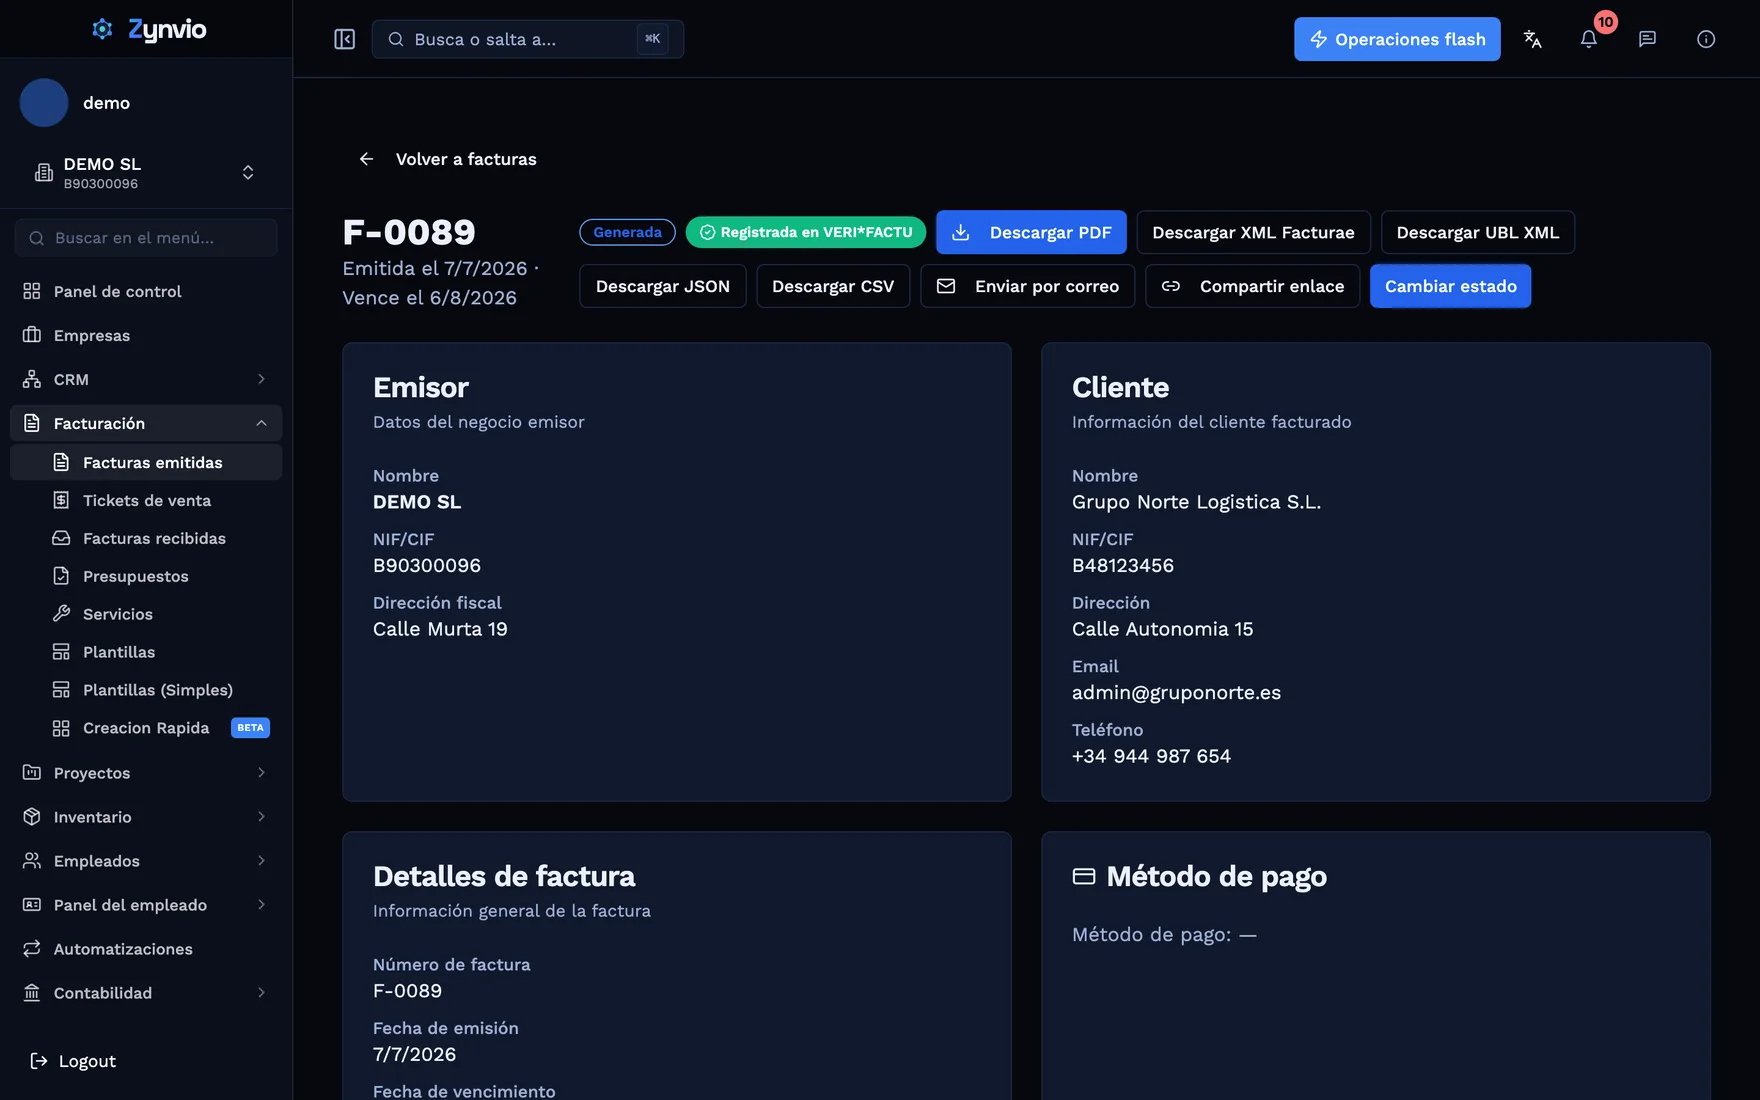Send invoice via Enviar por correo
The height and width of the screenshot is (1100, 1760).
point(1027,286)
